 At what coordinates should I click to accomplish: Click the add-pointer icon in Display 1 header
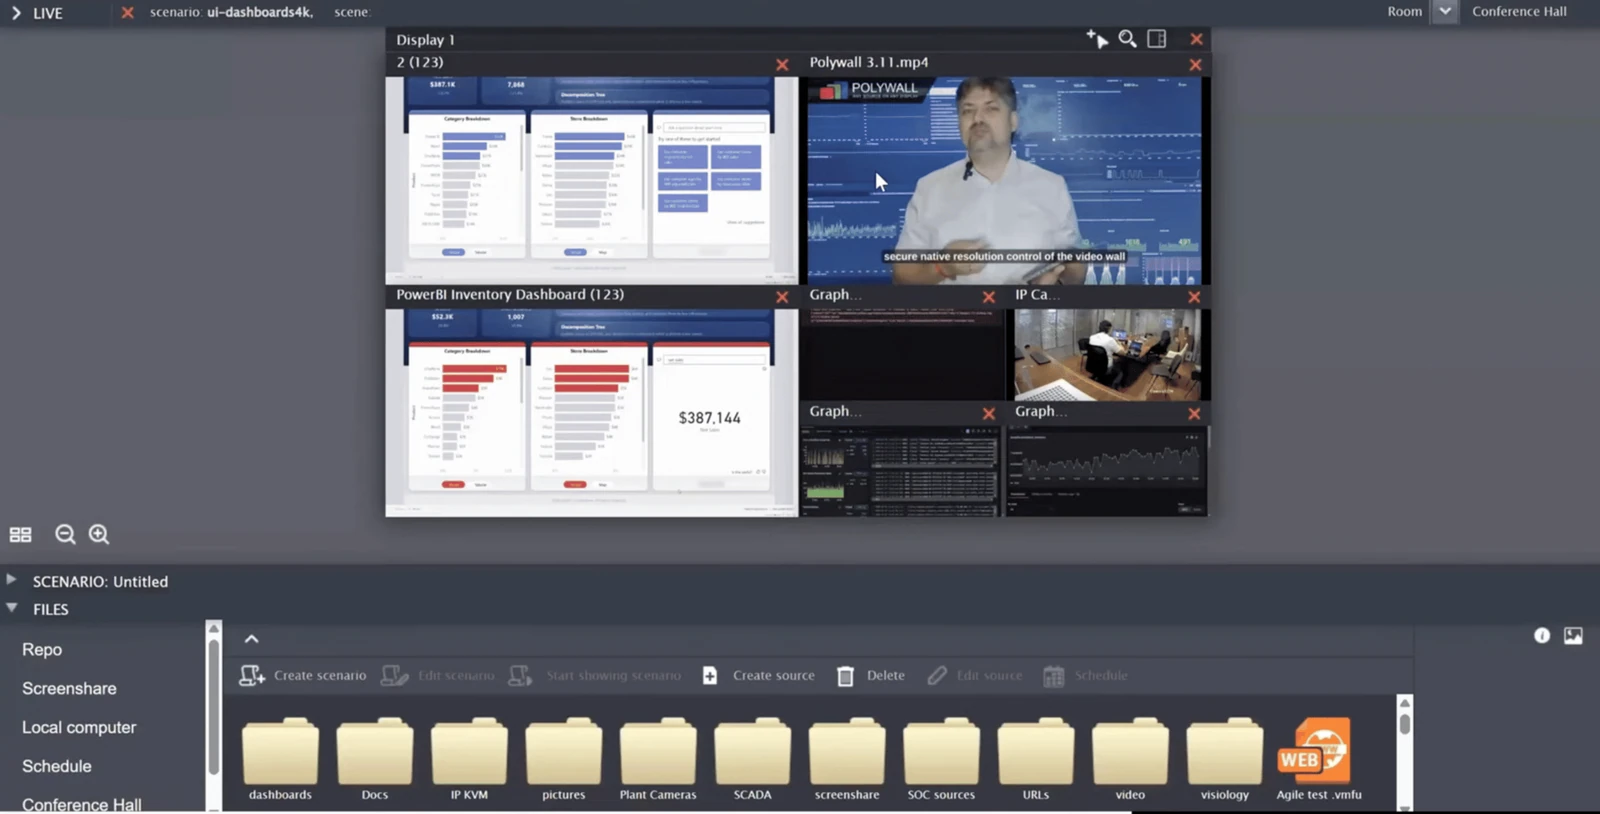[x=1096, y=39]
